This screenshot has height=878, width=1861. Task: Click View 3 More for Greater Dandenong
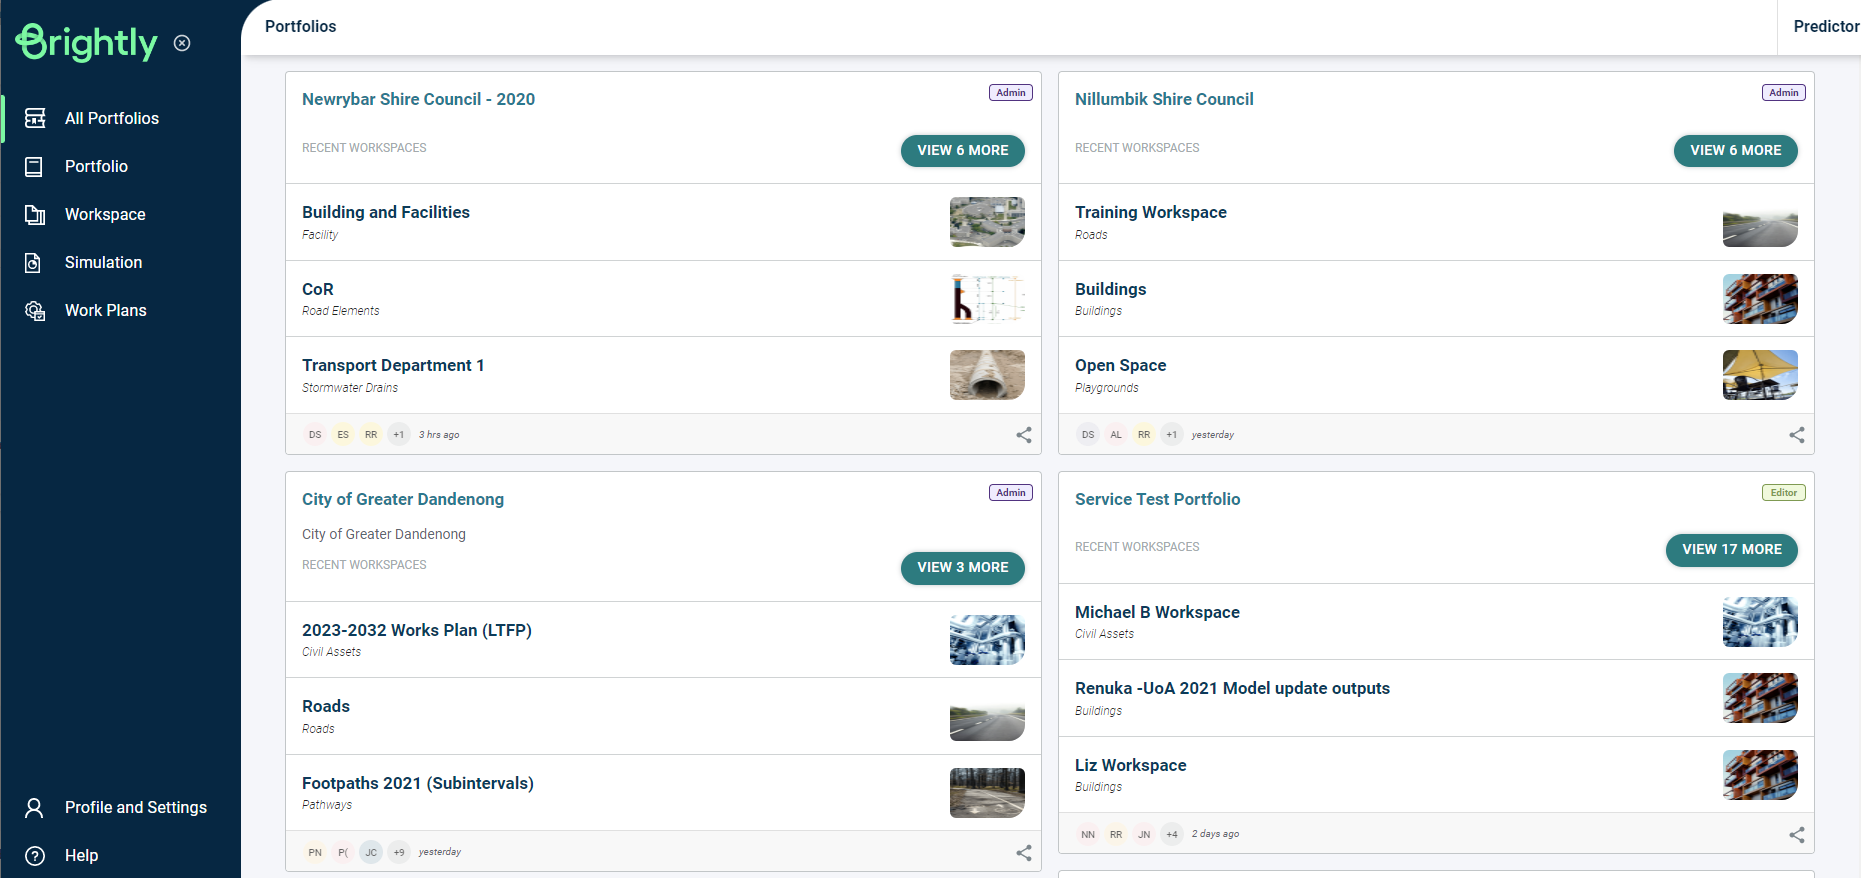pos(963,567)
